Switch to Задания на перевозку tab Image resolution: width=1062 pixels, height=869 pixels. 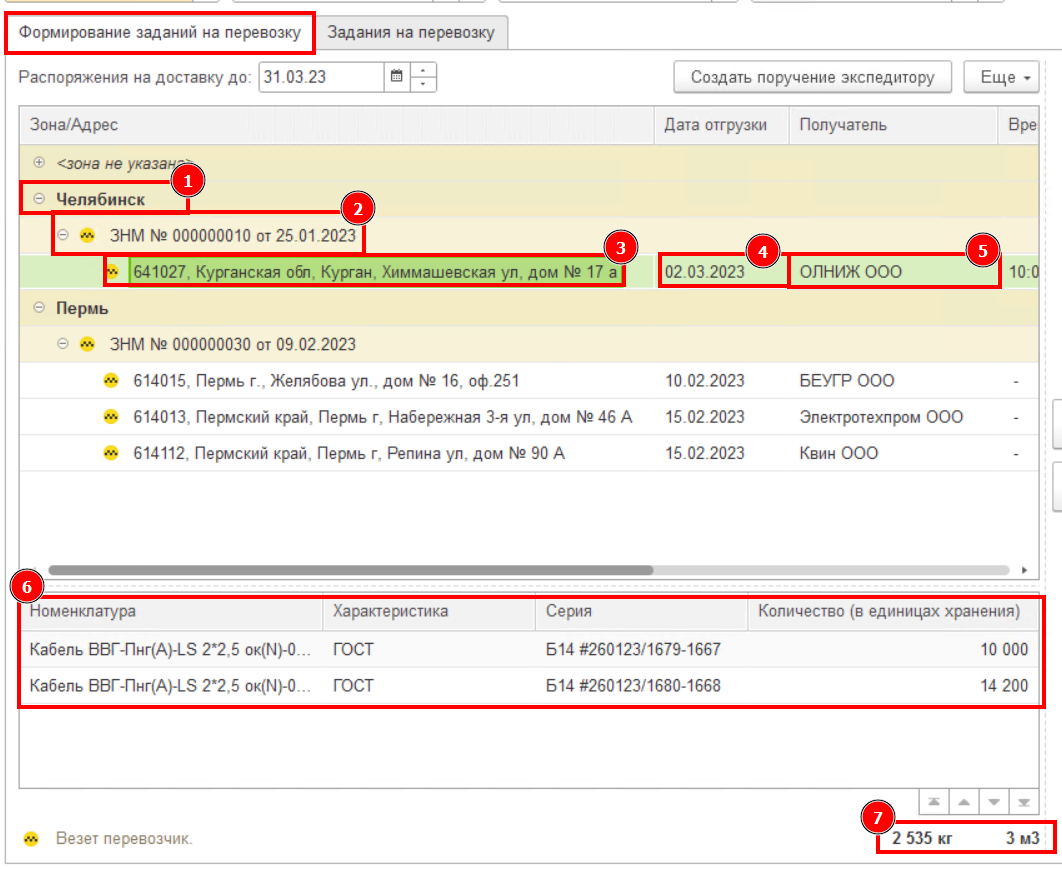click(411, 33)
